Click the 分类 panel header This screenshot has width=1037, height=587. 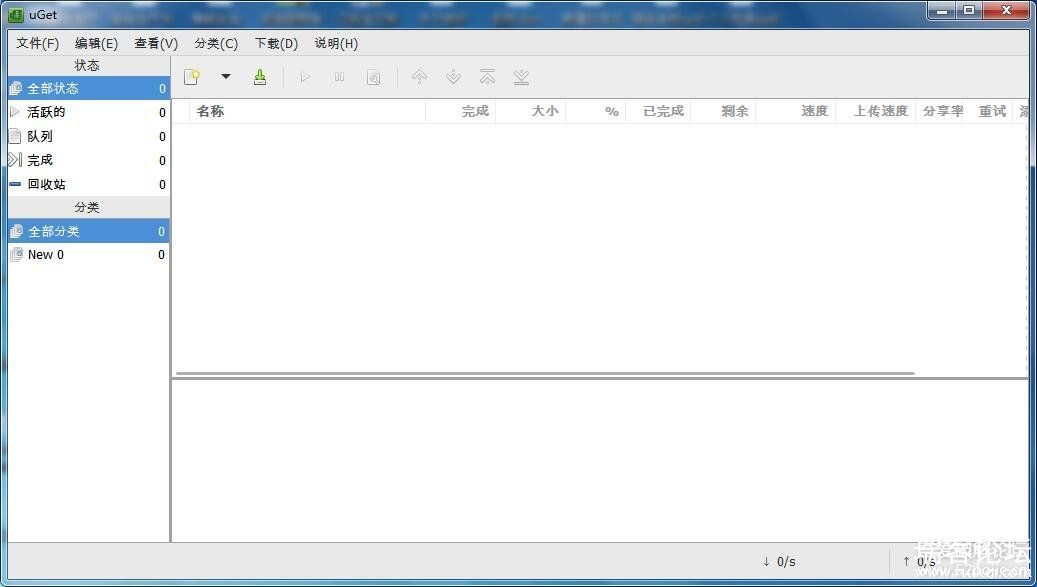click(89, 208)
